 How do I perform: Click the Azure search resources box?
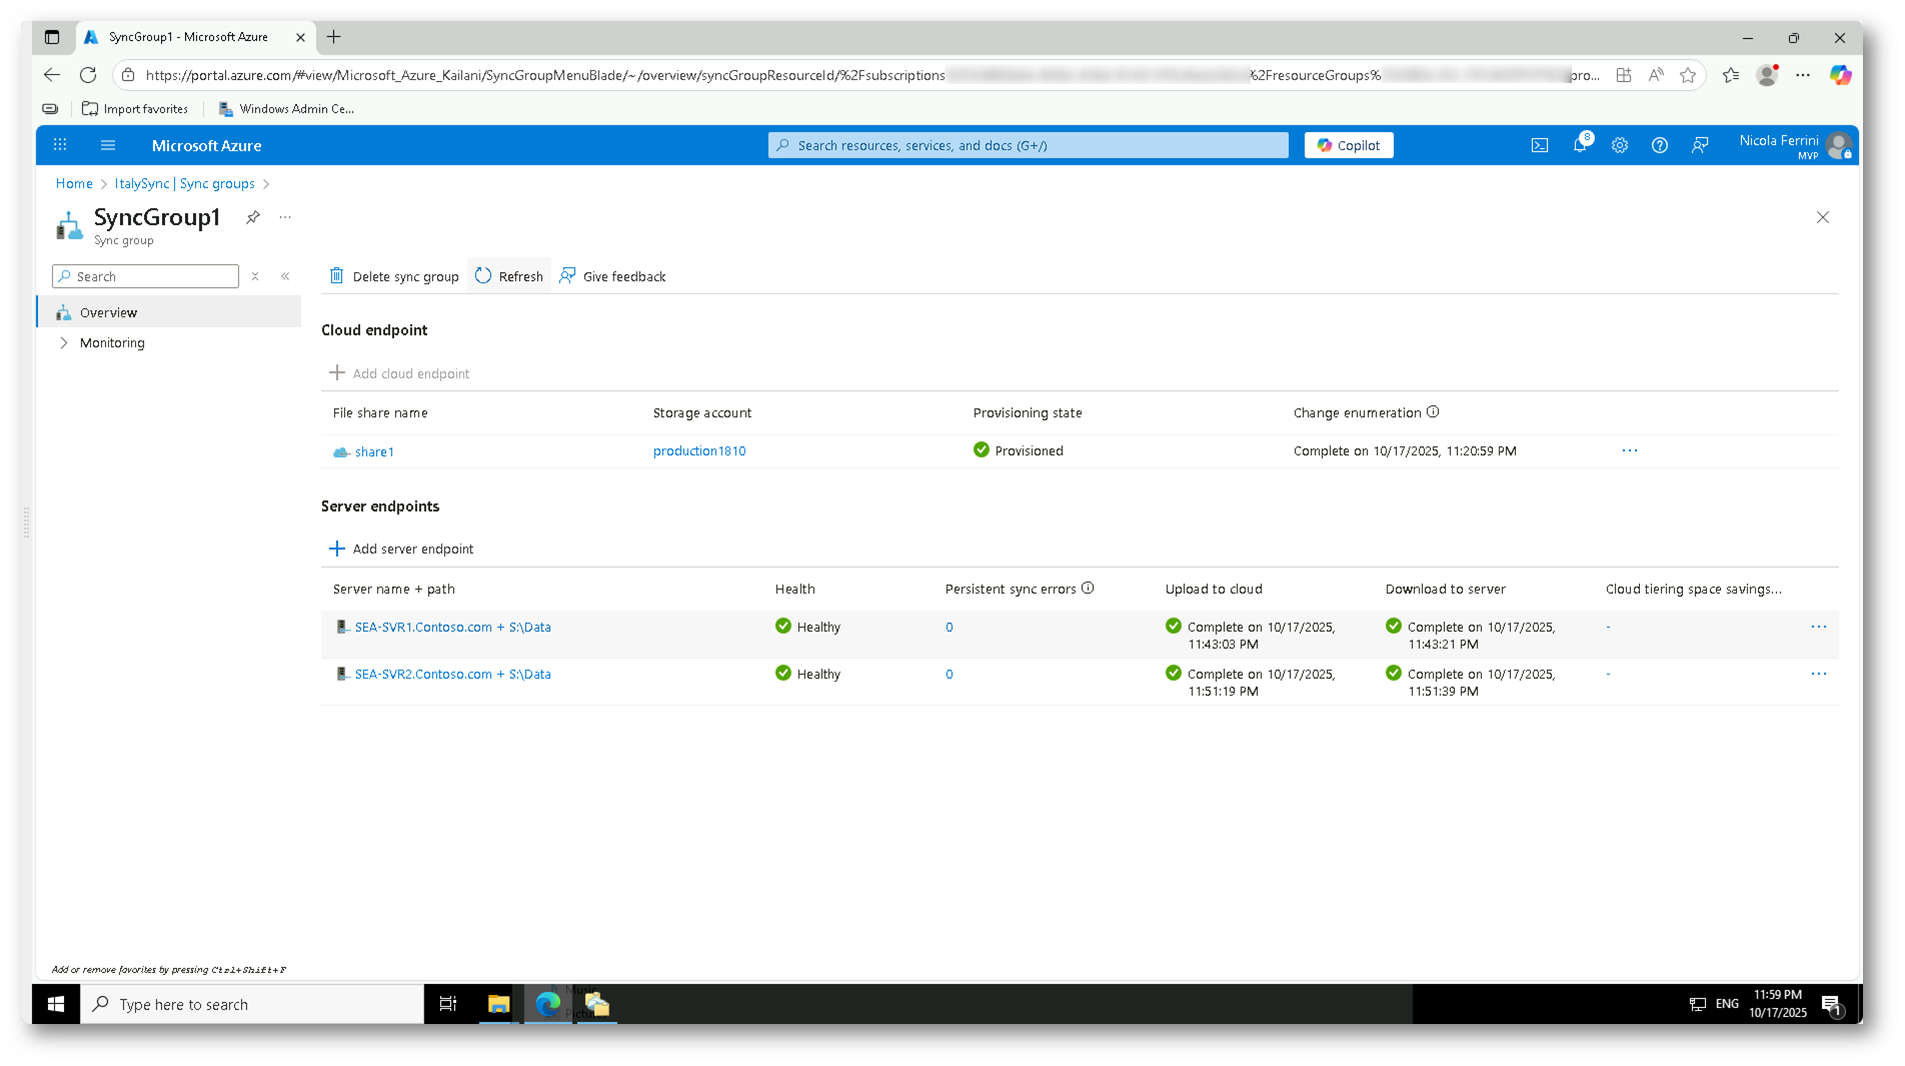pyautogui.click(x=1028, y=145)
